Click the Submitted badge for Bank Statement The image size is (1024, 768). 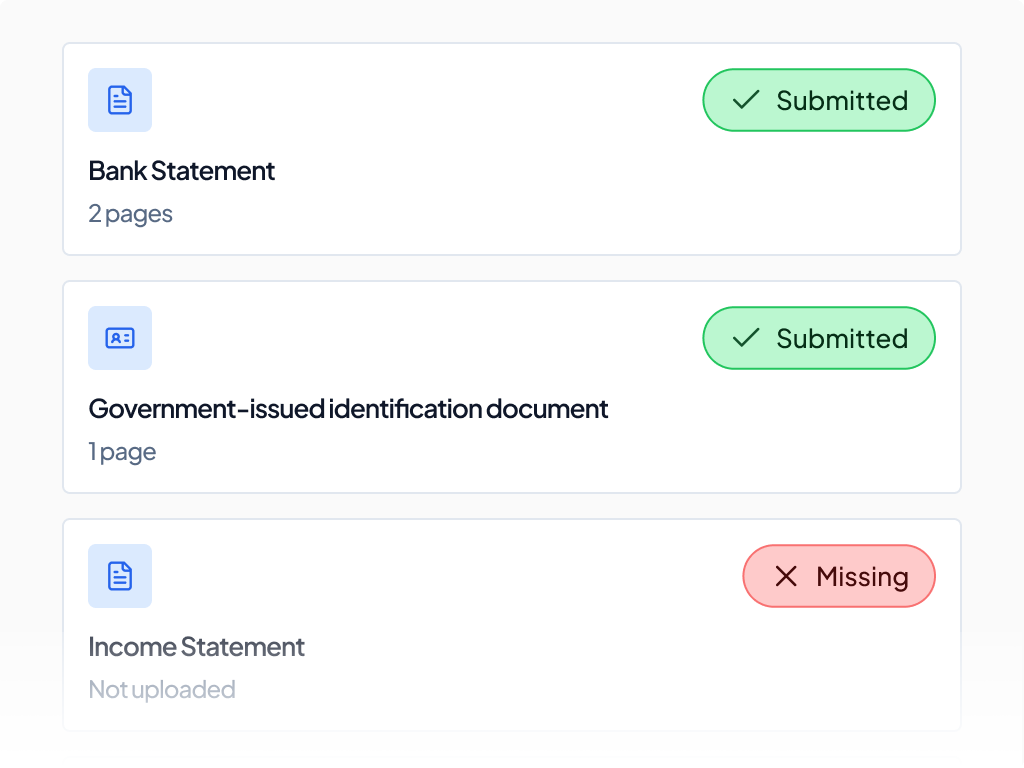[x=819, y=100]
